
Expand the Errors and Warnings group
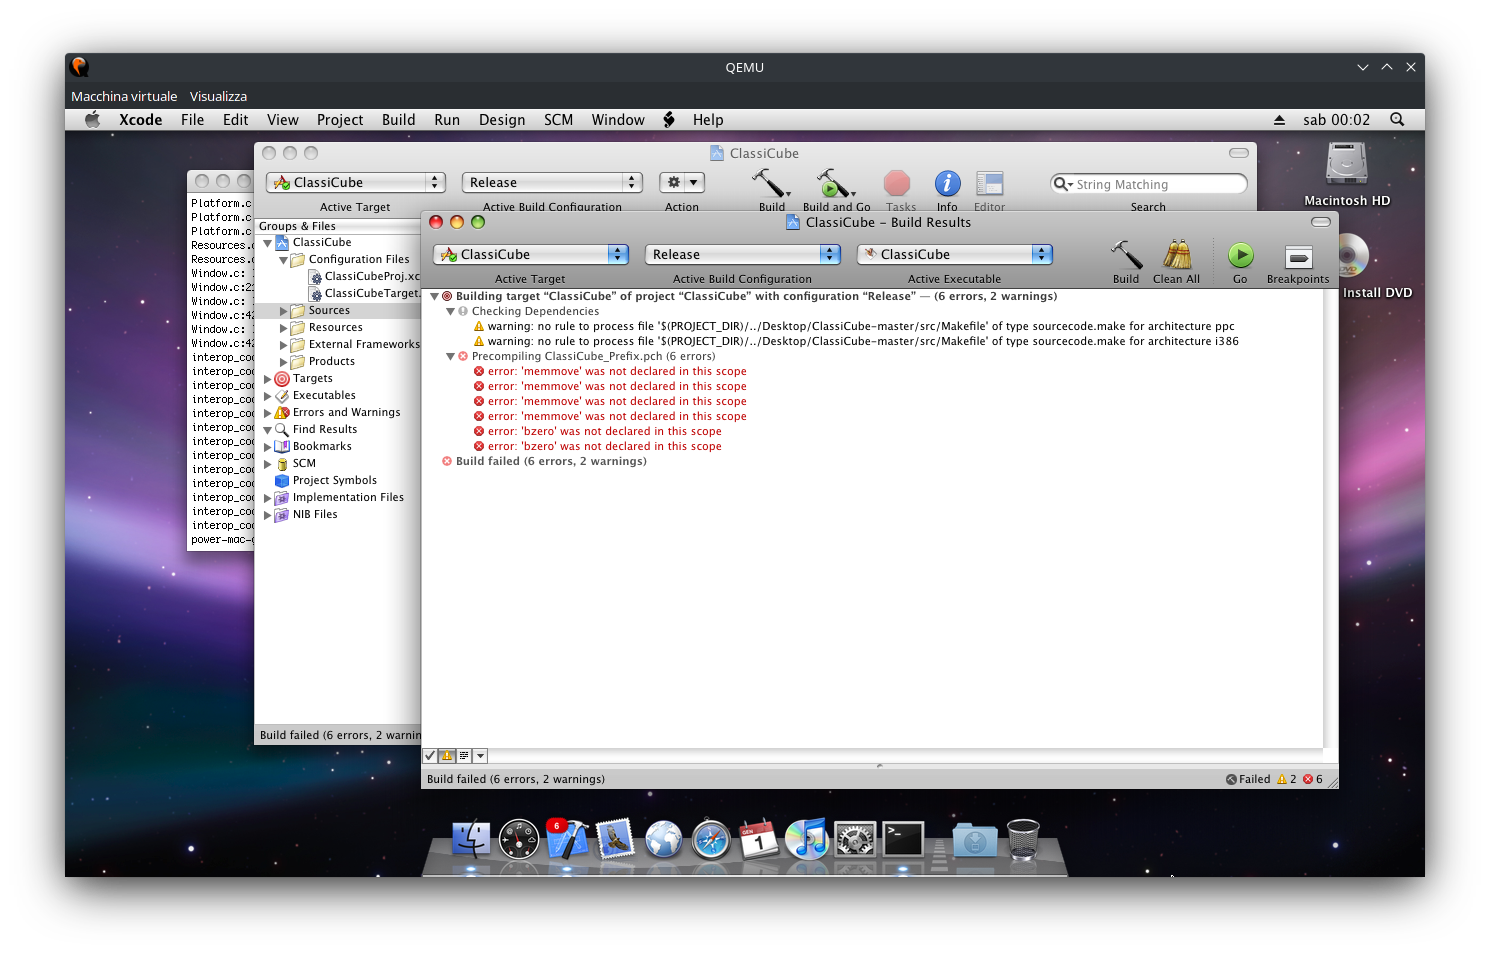point(267,413)
